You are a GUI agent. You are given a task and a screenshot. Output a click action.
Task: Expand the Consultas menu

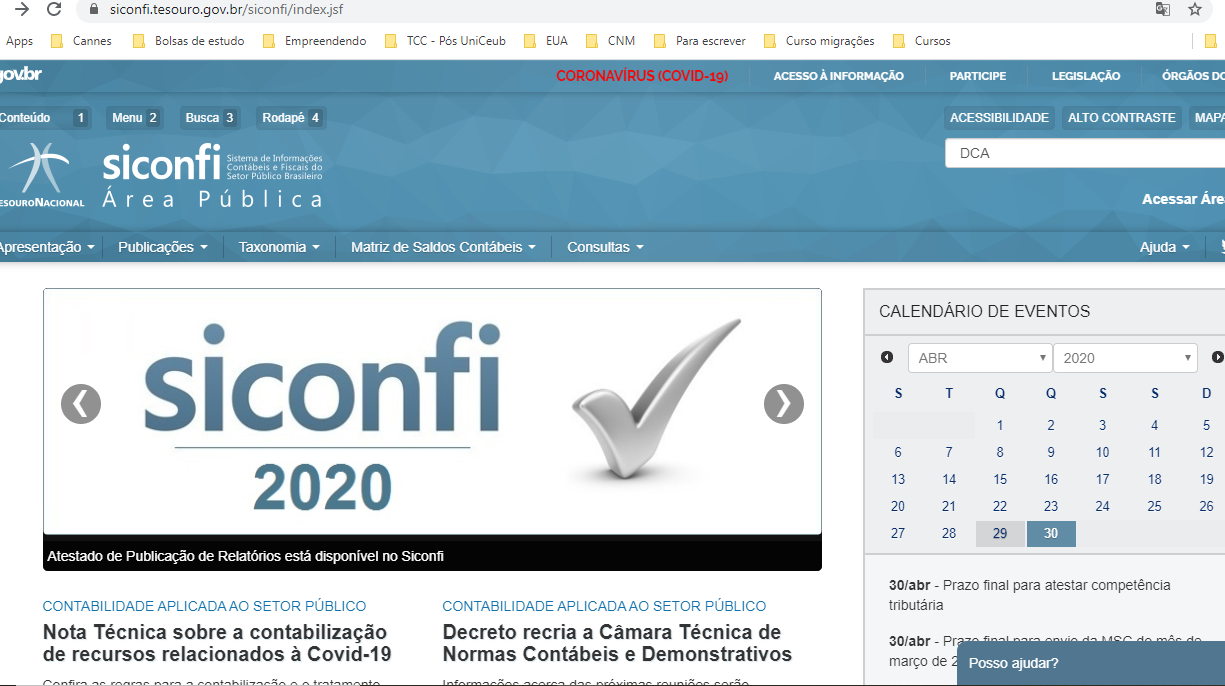click(x=605, y=247)
